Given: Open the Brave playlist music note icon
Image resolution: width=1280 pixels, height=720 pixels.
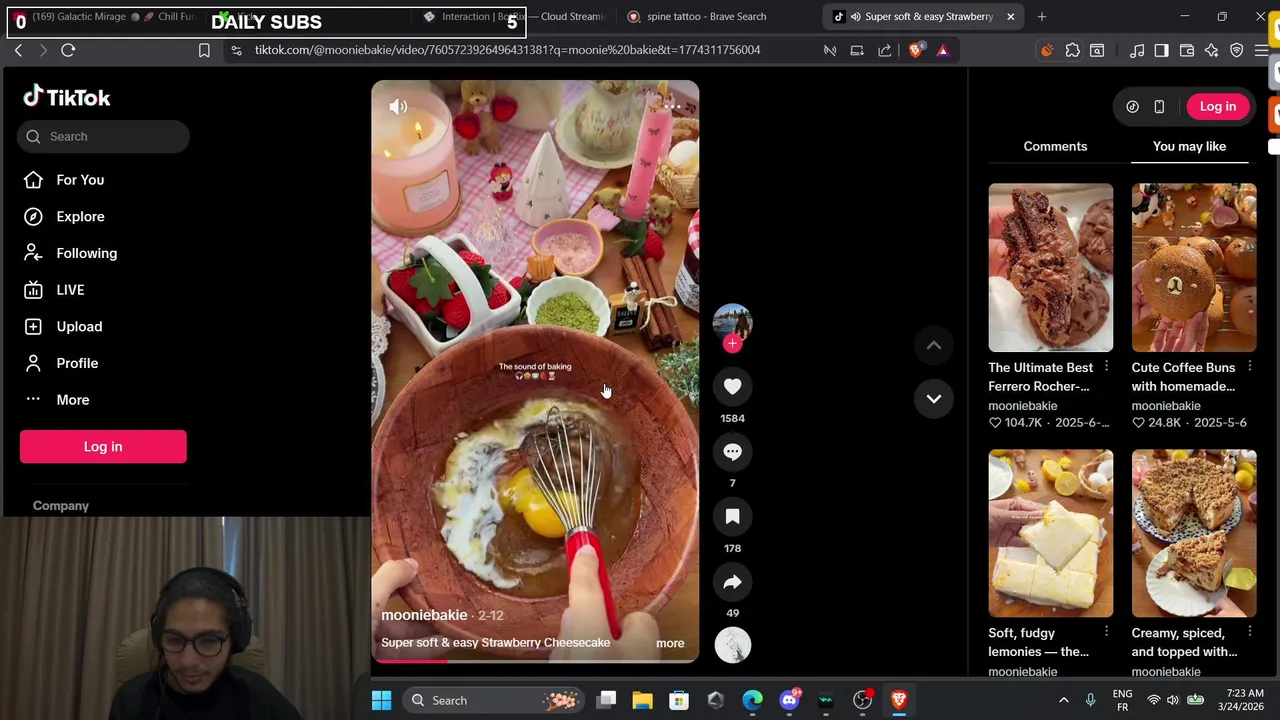Looking at the screenshot, I should pyautogui.click(x=1137, y=50).
